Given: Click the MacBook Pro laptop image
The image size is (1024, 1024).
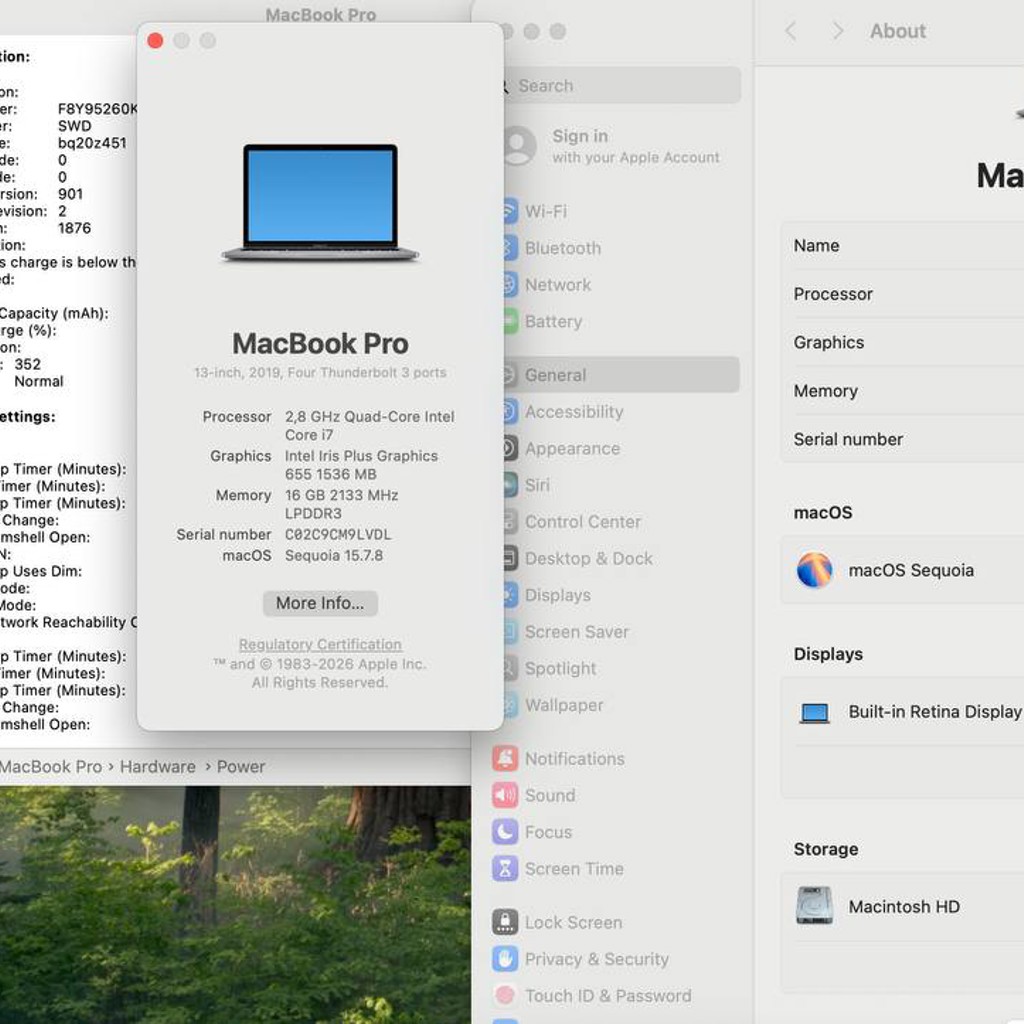Looking at the screenshot, I should pos(320,203).
